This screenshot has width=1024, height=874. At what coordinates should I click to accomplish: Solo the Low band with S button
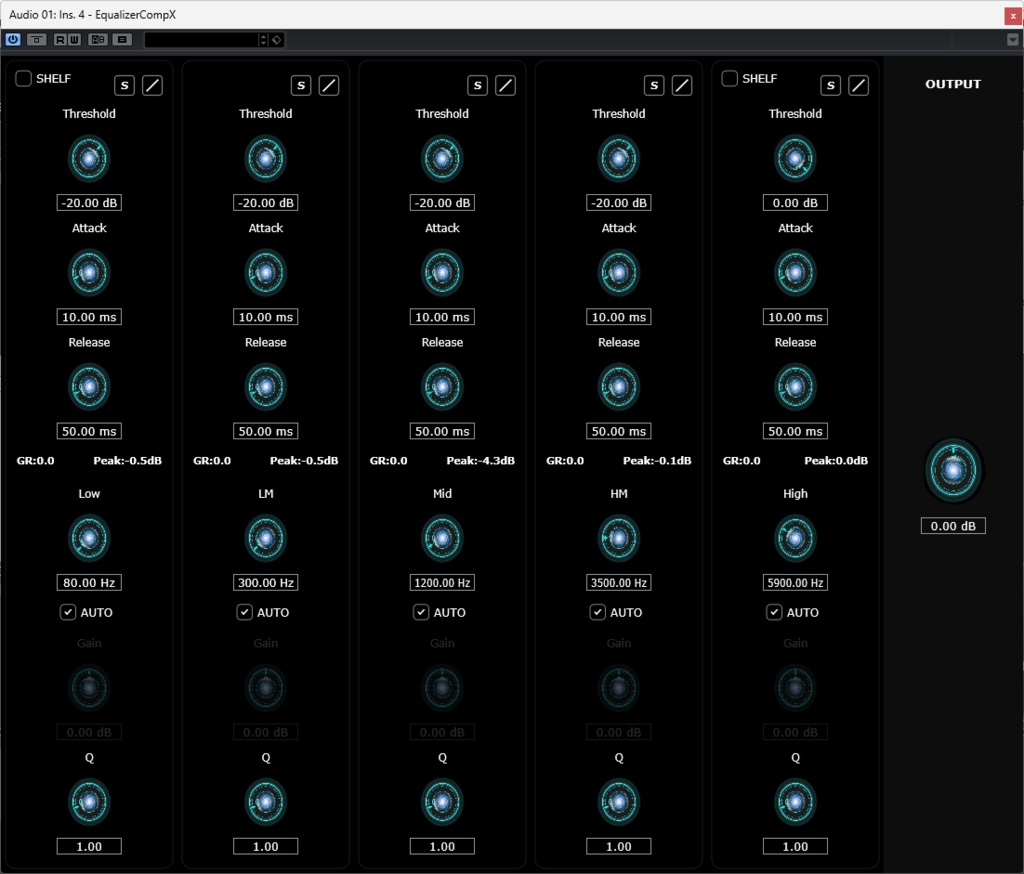tap(125, 85)
